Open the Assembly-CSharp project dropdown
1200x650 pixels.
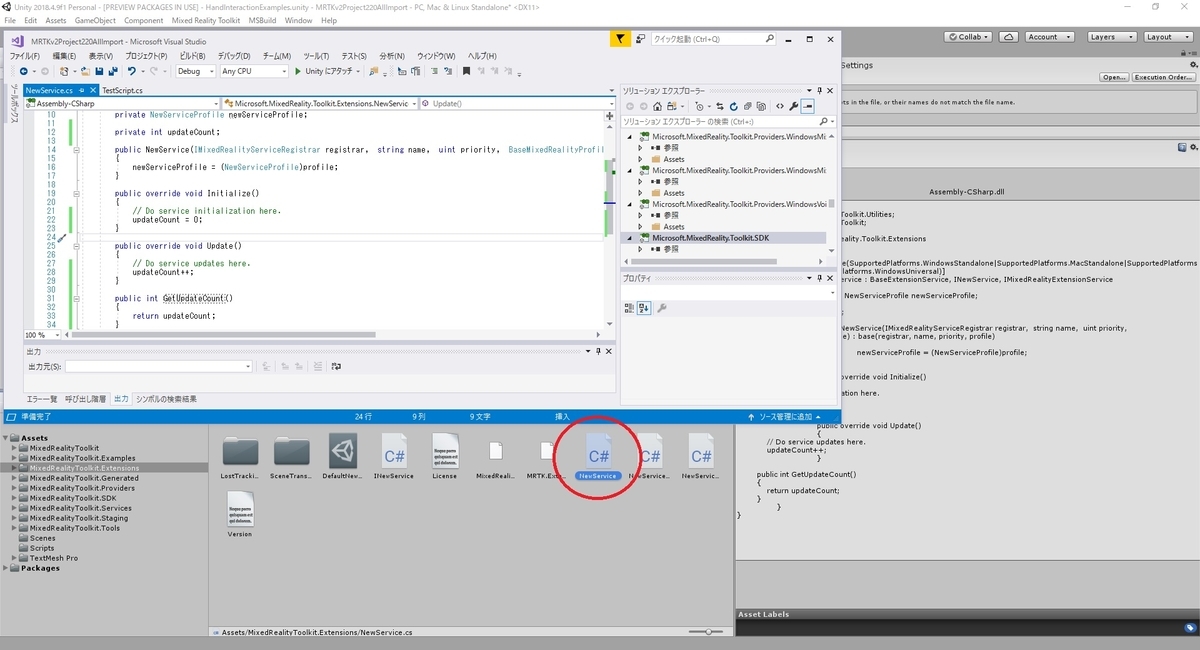click(x=120, y=103)
